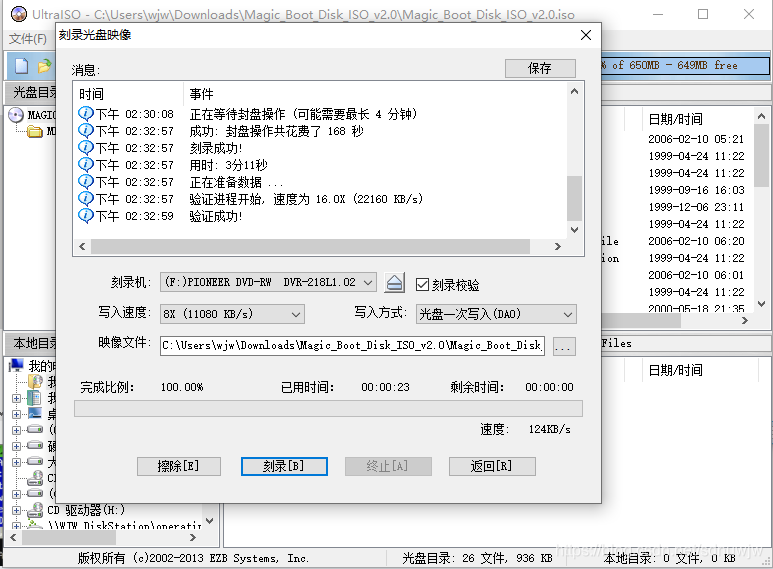Image resolution: width=773 pixels, height=569 pixels.
Task: Open the 写入方式 光盘一次写入(DAO) dropdown
Action: tap(496, 314)
